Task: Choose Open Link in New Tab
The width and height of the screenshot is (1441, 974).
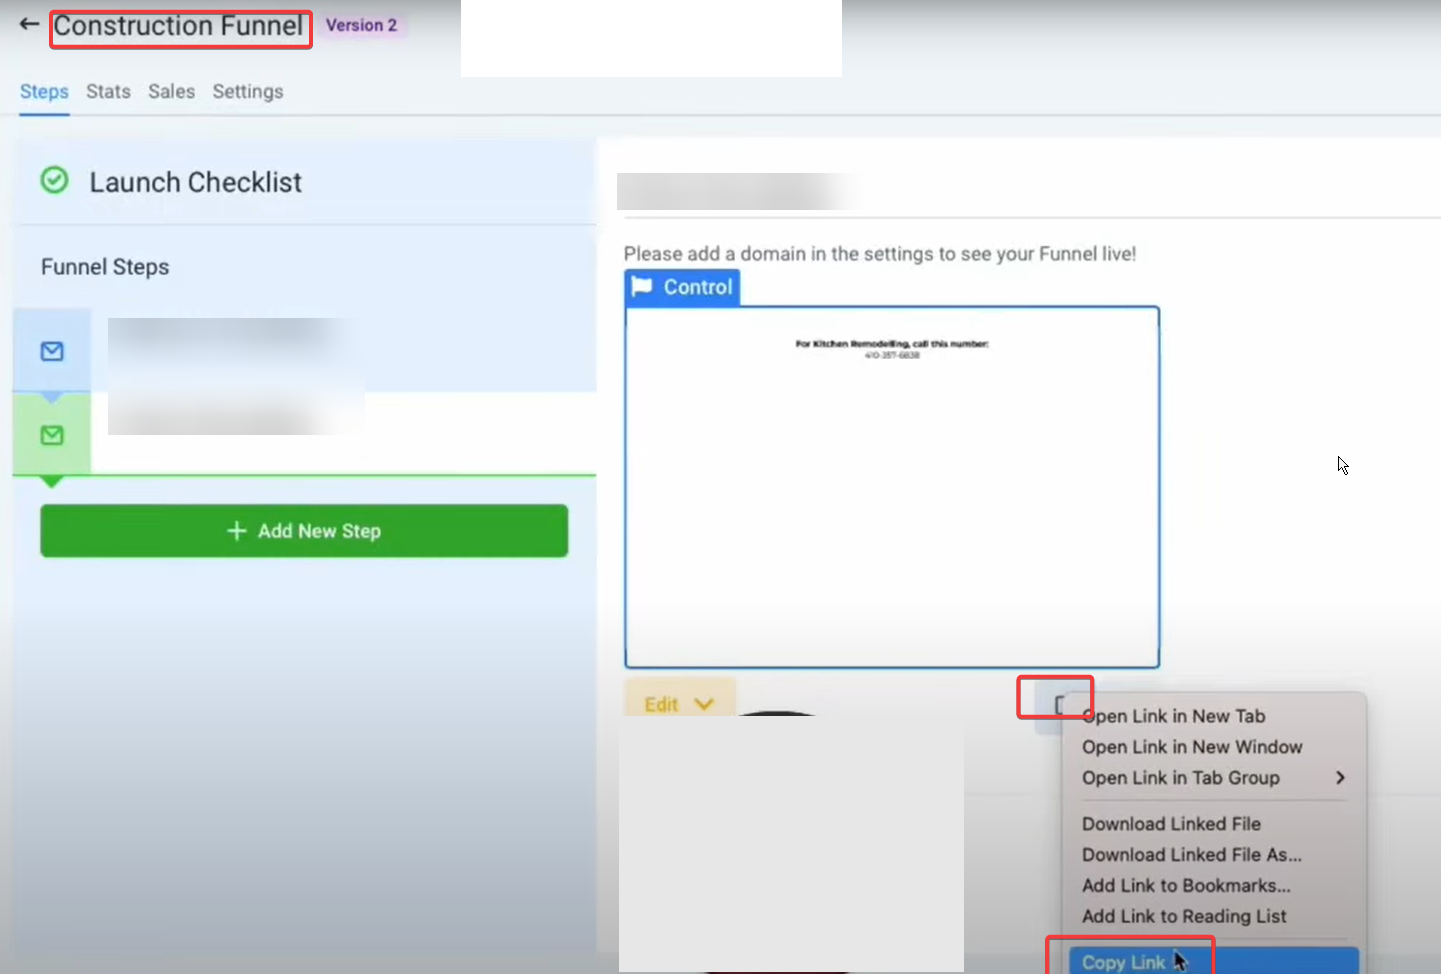Action: pyautogui.click(x=1174, y=716)
